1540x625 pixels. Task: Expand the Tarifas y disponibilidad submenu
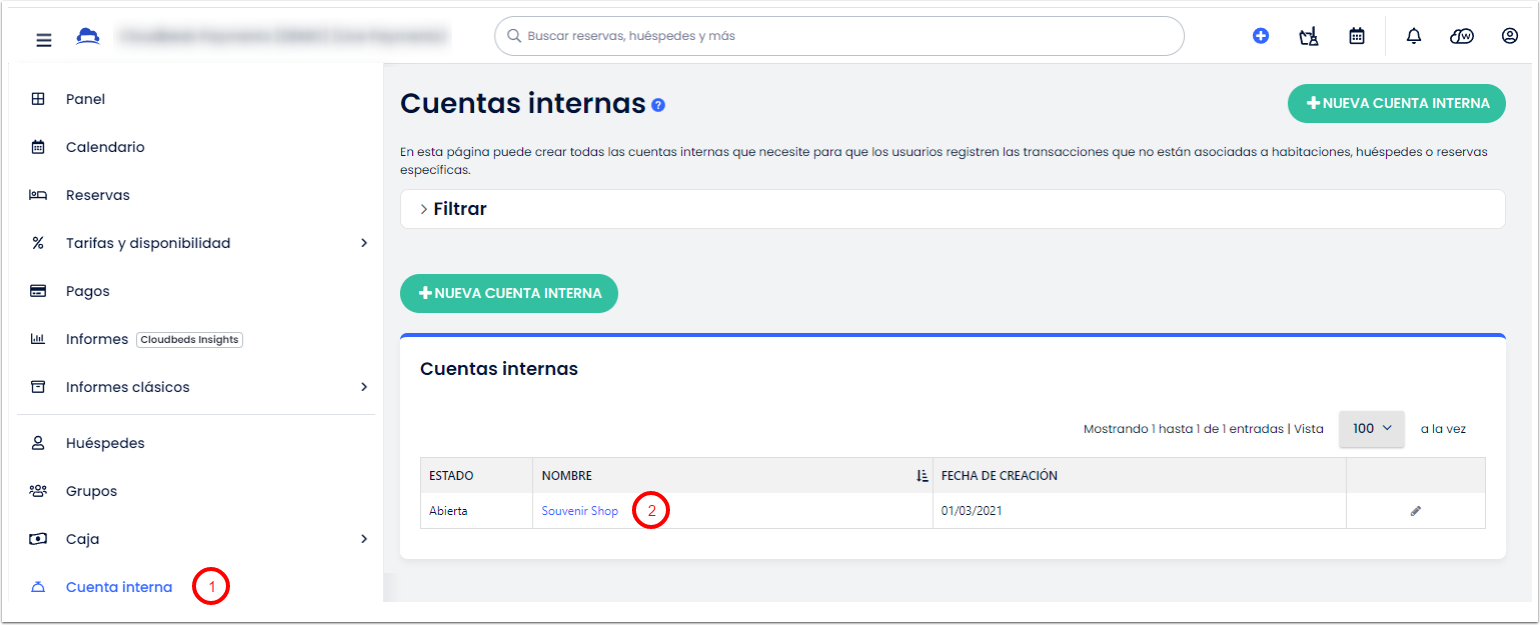click(364, 243)
